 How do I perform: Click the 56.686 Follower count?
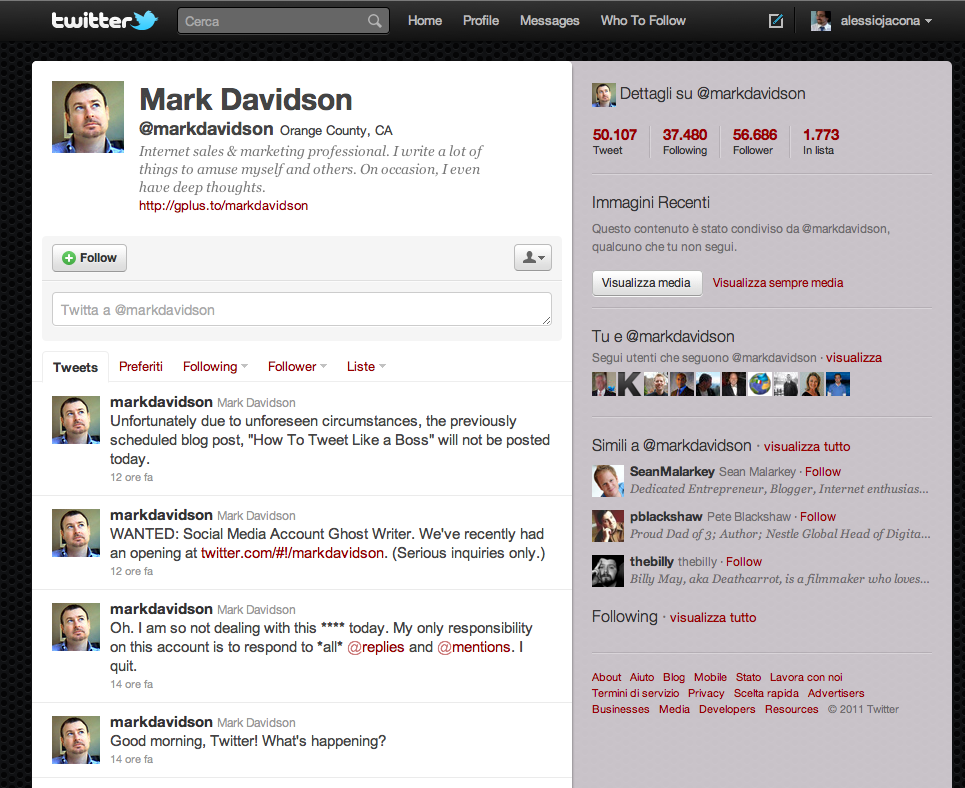754,142
